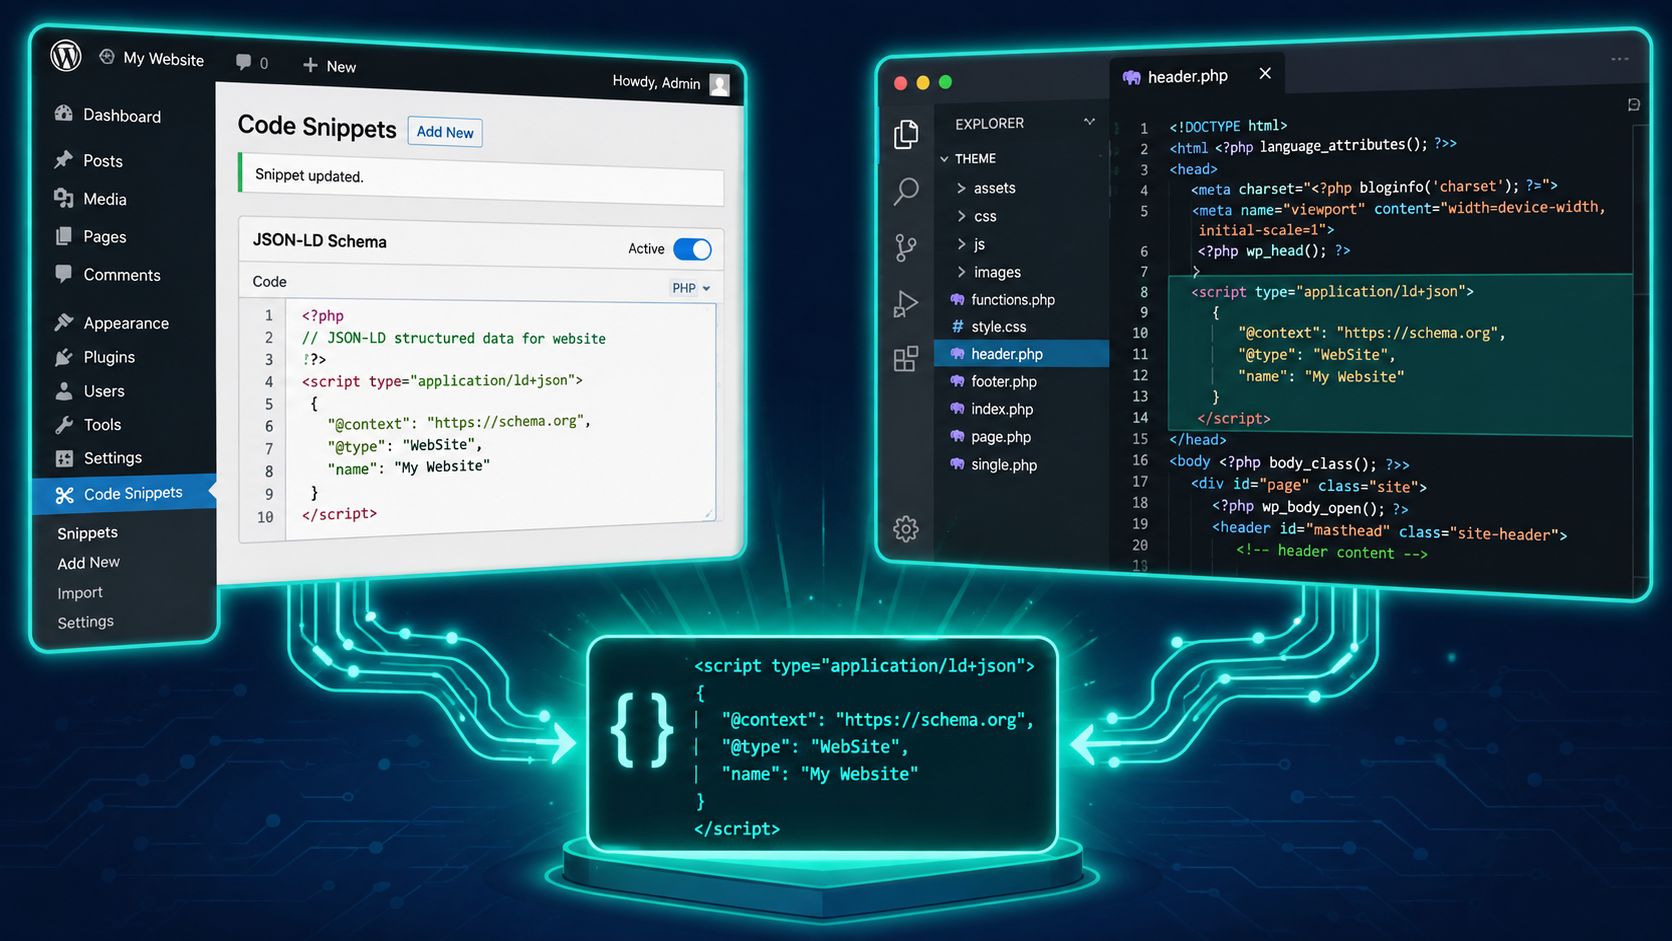
Task: Open the Explorer files icon in activity bar
Action: pos(906,134)
